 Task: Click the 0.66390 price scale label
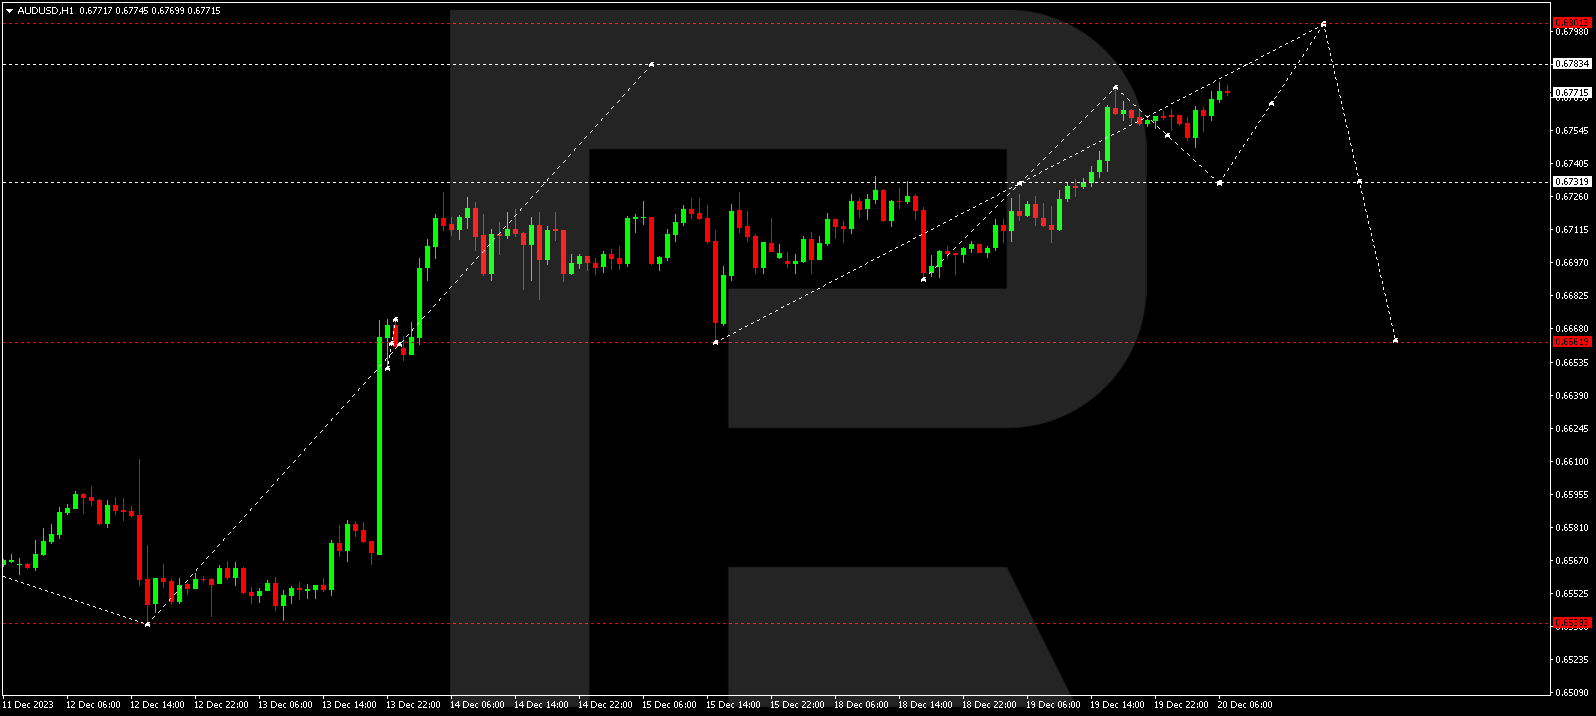pos(1571,395)
